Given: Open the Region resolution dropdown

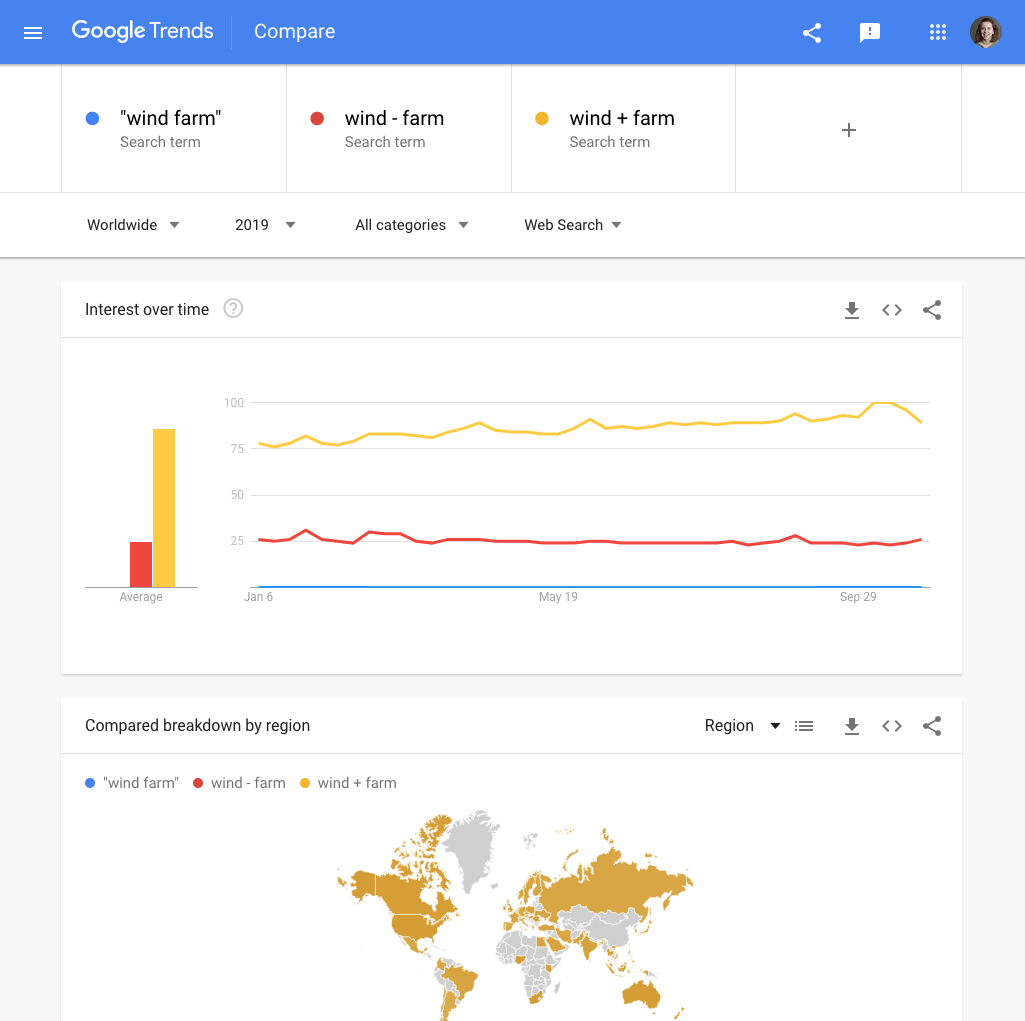Looking at the screenshot, I should coord(742,726).
